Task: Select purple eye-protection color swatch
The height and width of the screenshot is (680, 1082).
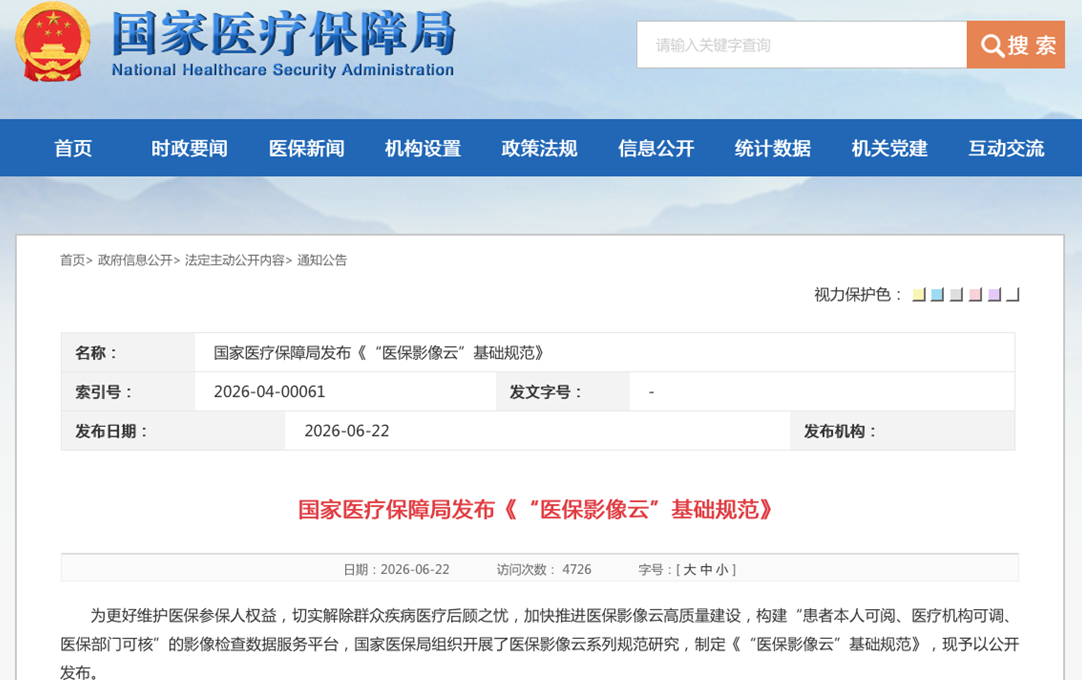Action: click(994, 295)
